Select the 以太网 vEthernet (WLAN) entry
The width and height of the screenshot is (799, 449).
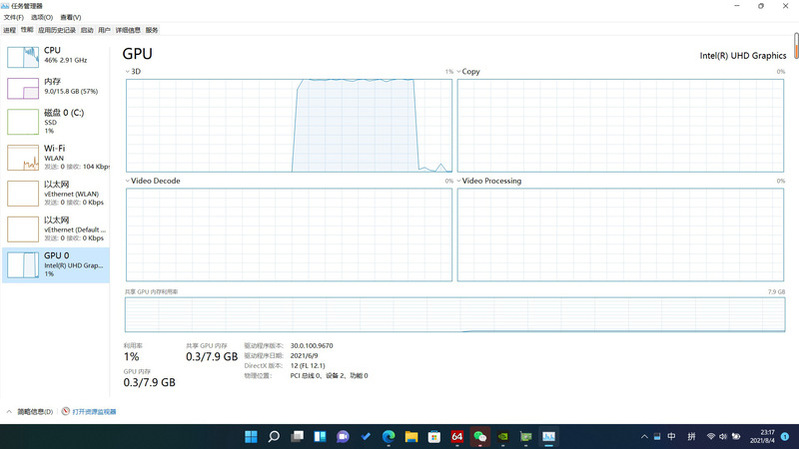(x=56, y=193)
